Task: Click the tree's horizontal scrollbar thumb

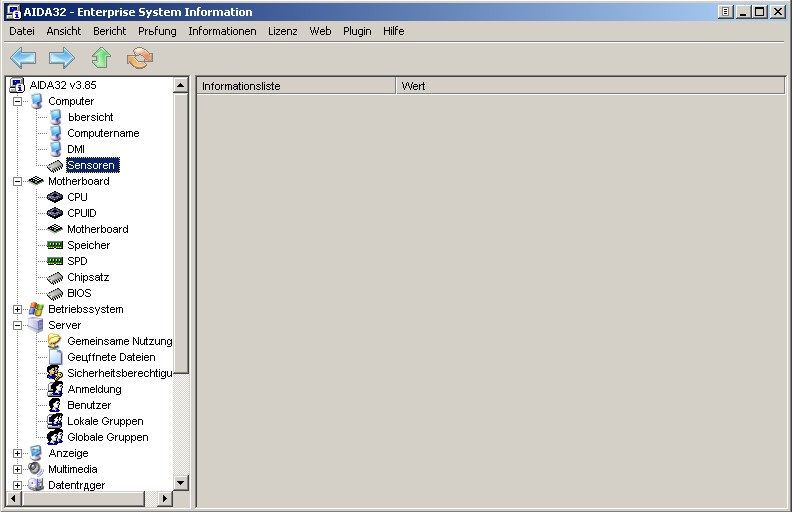Action: 83,498
